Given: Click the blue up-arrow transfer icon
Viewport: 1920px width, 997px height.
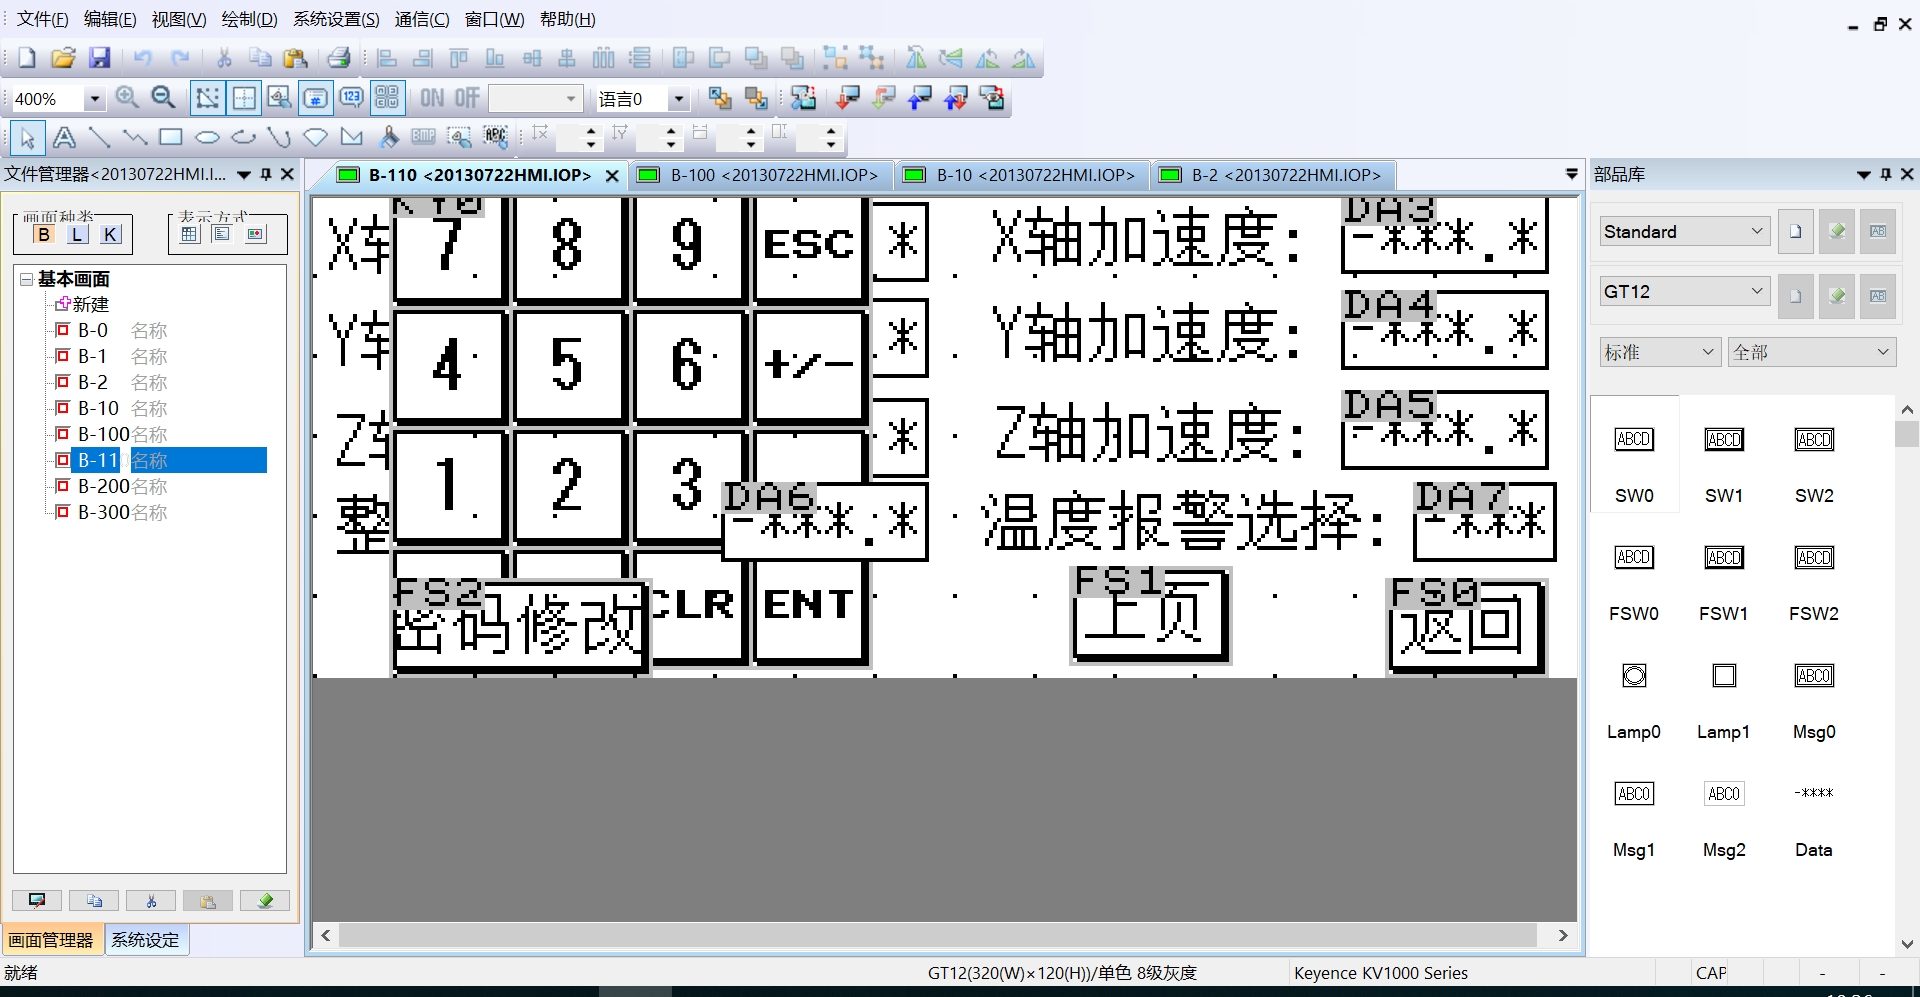Looking at the screenshot, I should tap(920, 98).
